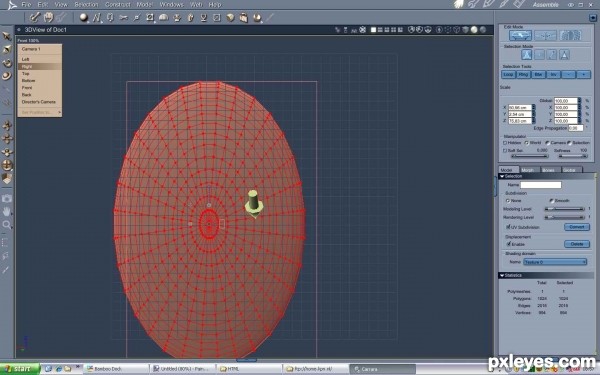
Task: Click the sphere primitive icon in top toolbar
Action: tap(83, 17)
